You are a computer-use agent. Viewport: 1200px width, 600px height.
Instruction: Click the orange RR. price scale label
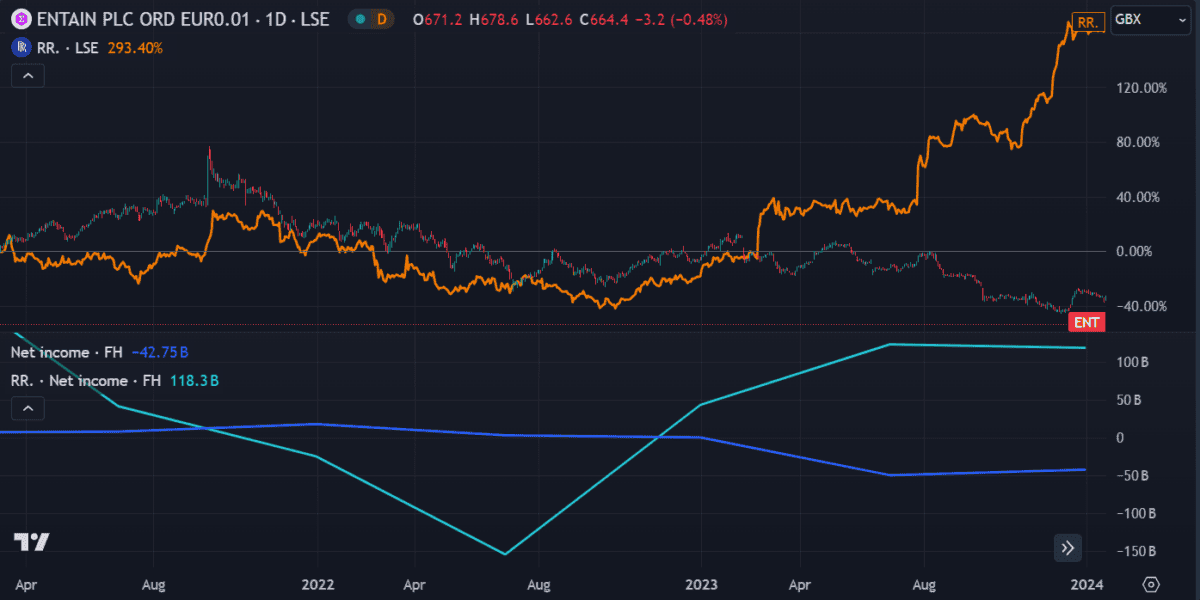tap(1086, 21)
